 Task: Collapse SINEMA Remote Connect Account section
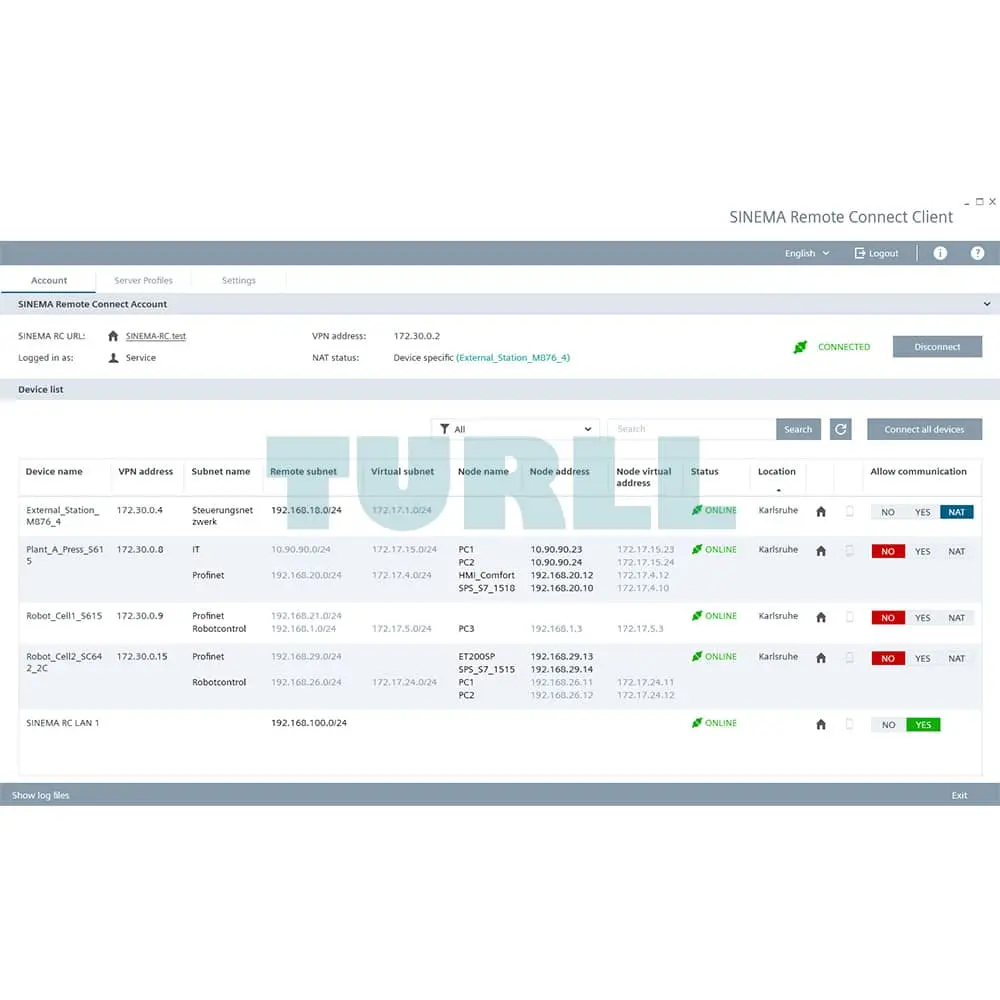[987, 304]
